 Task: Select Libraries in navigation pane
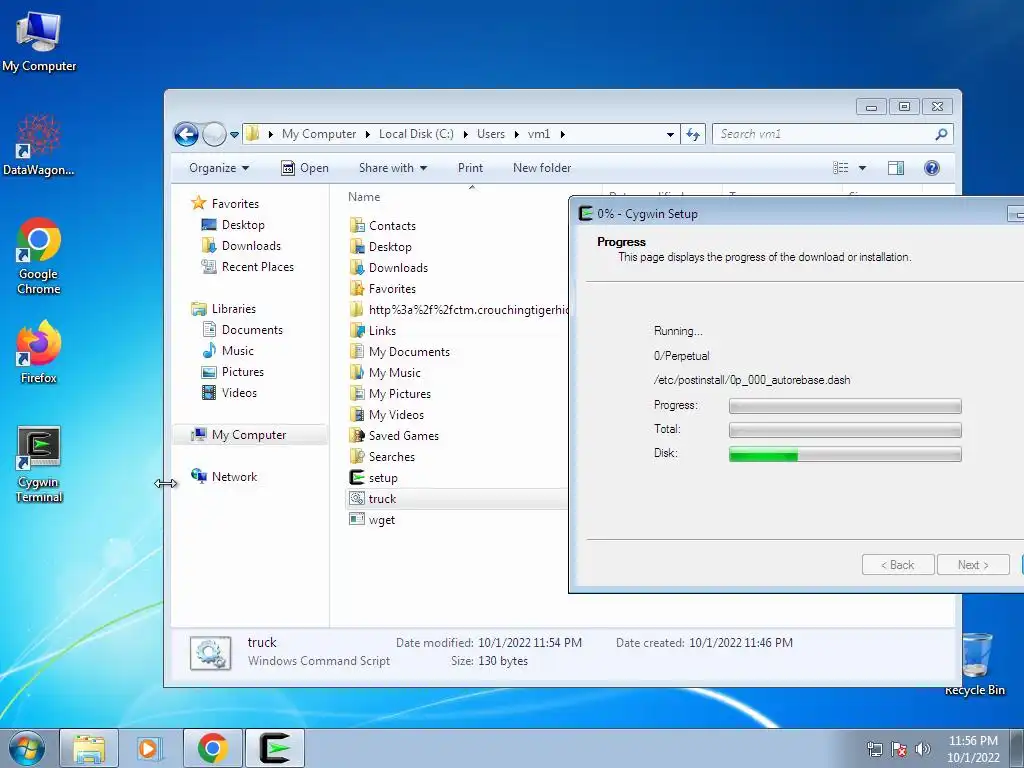tap(223, 309)
